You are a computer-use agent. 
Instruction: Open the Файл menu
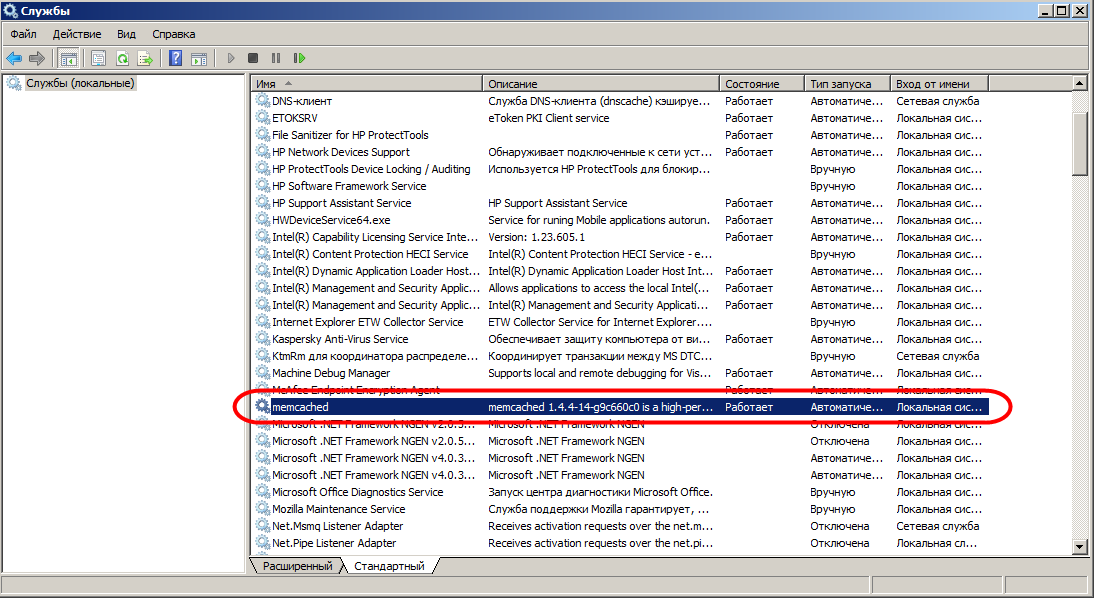point(23,34)
